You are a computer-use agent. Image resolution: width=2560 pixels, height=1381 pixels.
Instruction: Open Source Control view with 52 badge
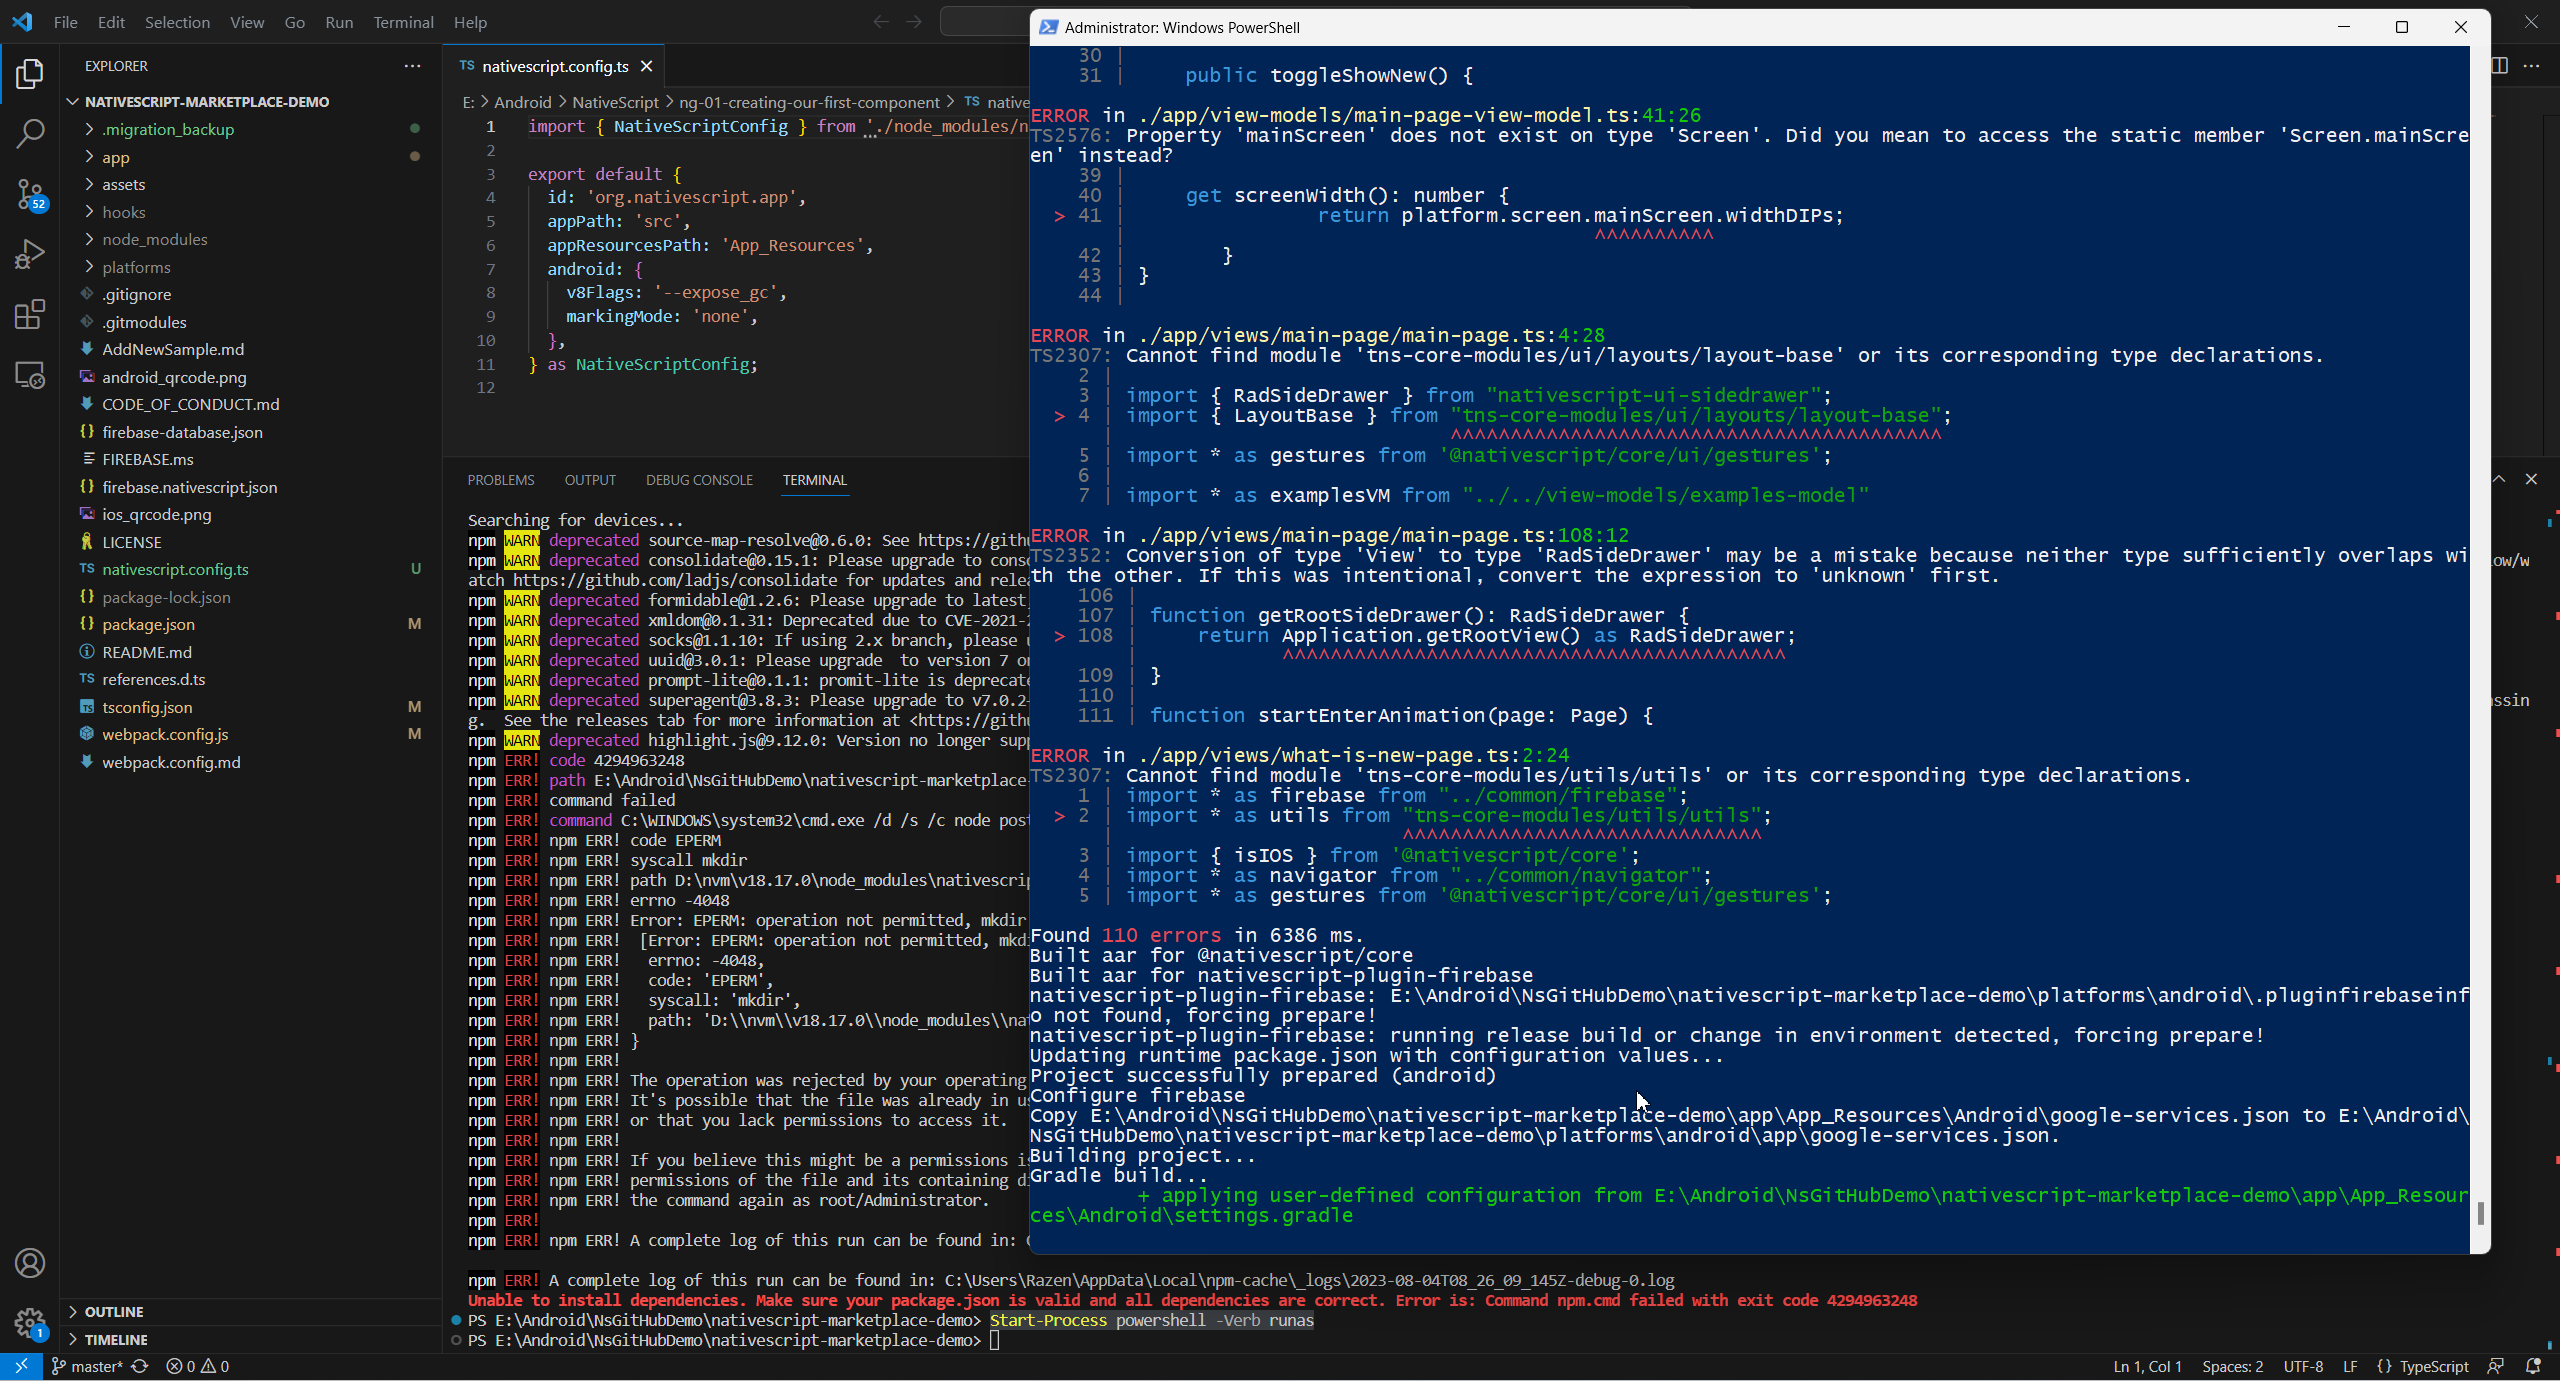[x=30, y=194]
